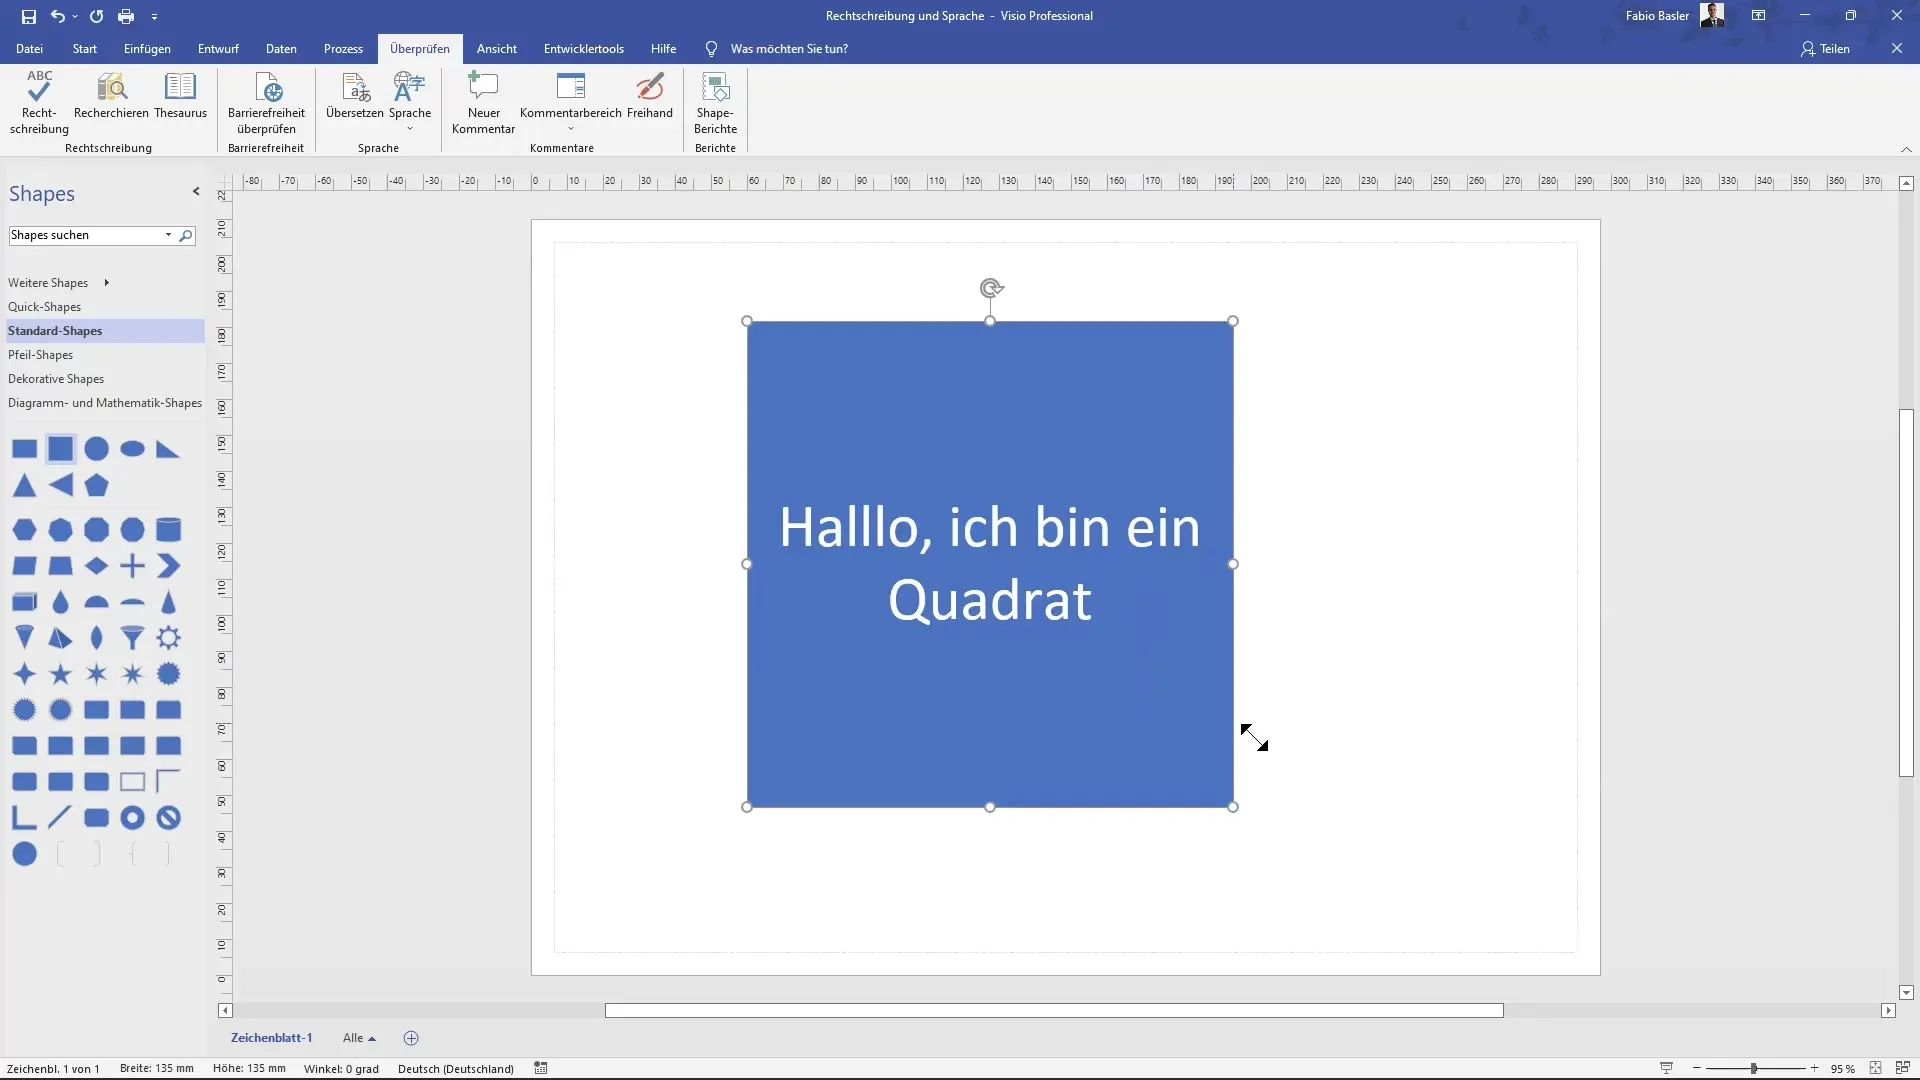Collapse the Shapes panel
Image resolution: width=1920 pixels, height=1080 pixels.
point(196,192)
